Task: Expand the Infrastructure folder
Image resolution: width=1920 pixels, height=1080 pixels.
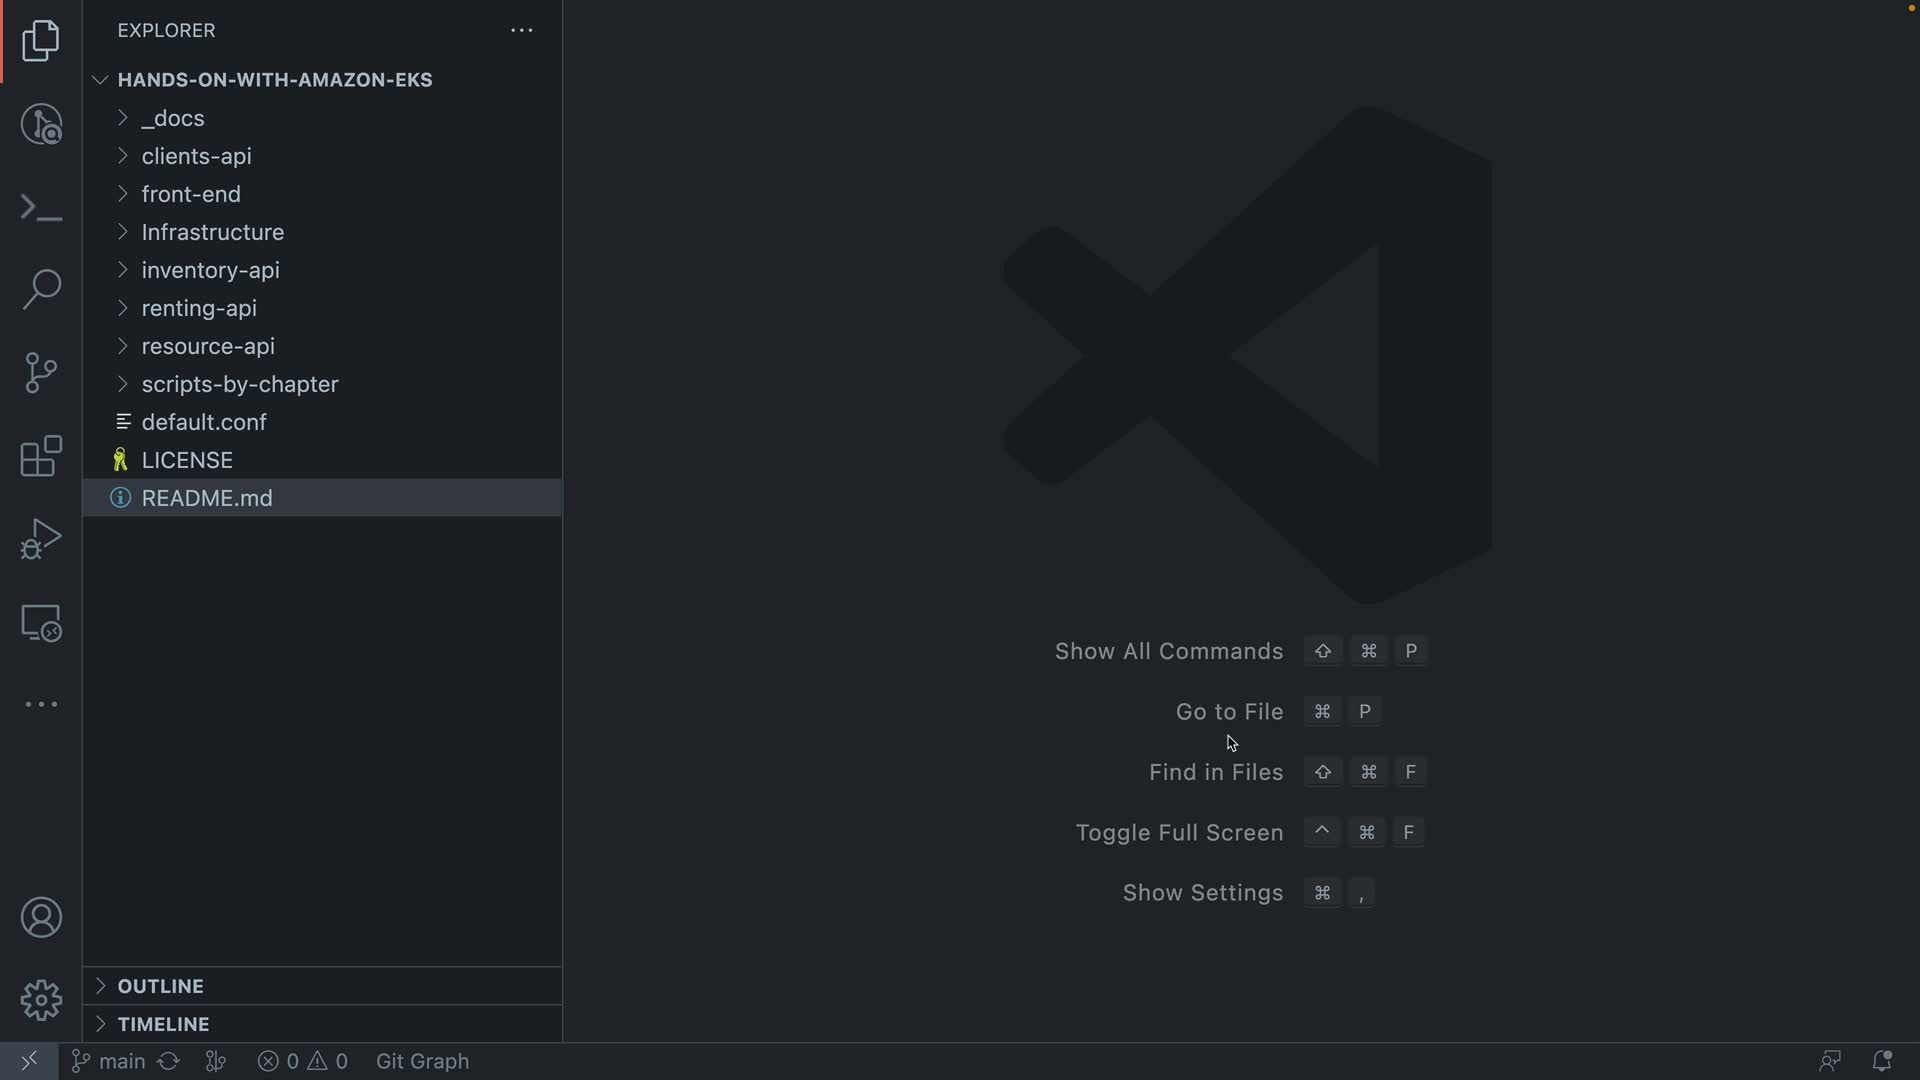Action: 212,232
